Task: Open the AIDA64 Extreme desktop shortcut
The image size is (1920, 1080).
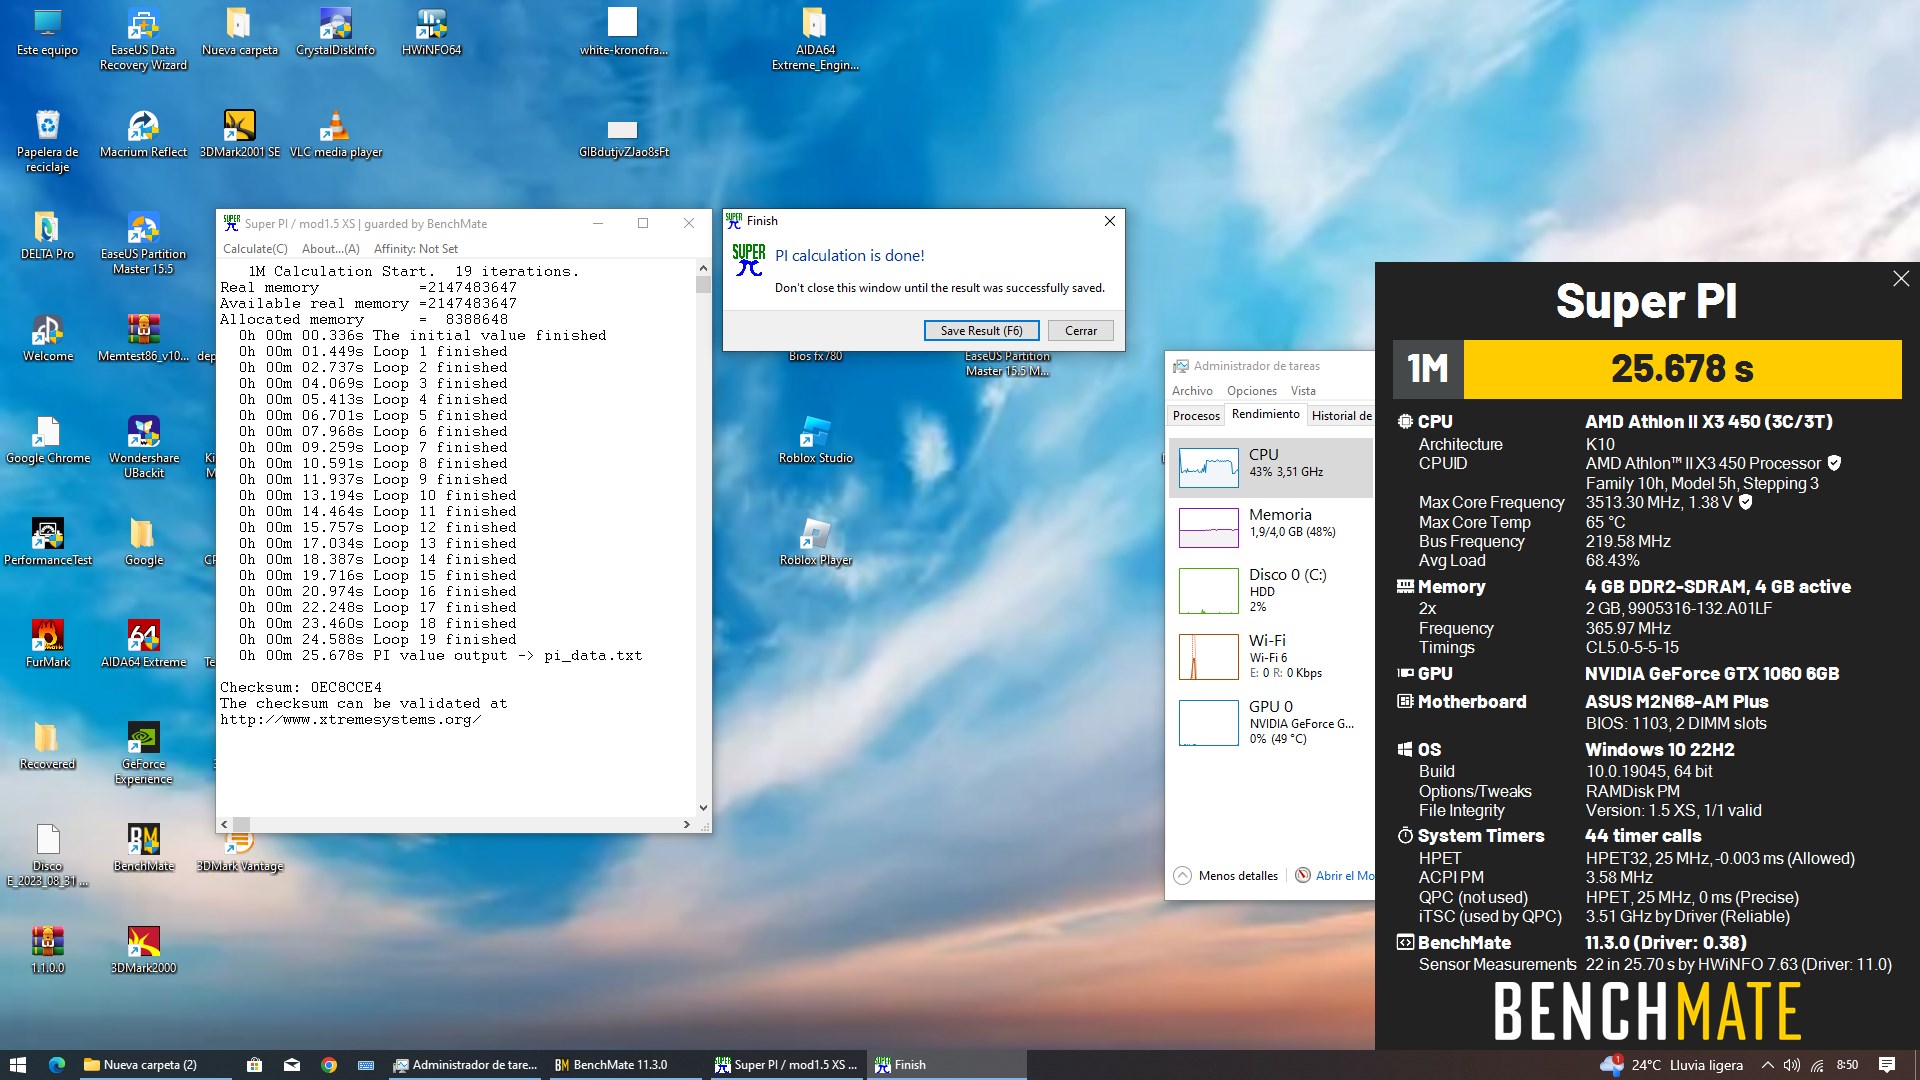Action: click(x=143, y=643)
